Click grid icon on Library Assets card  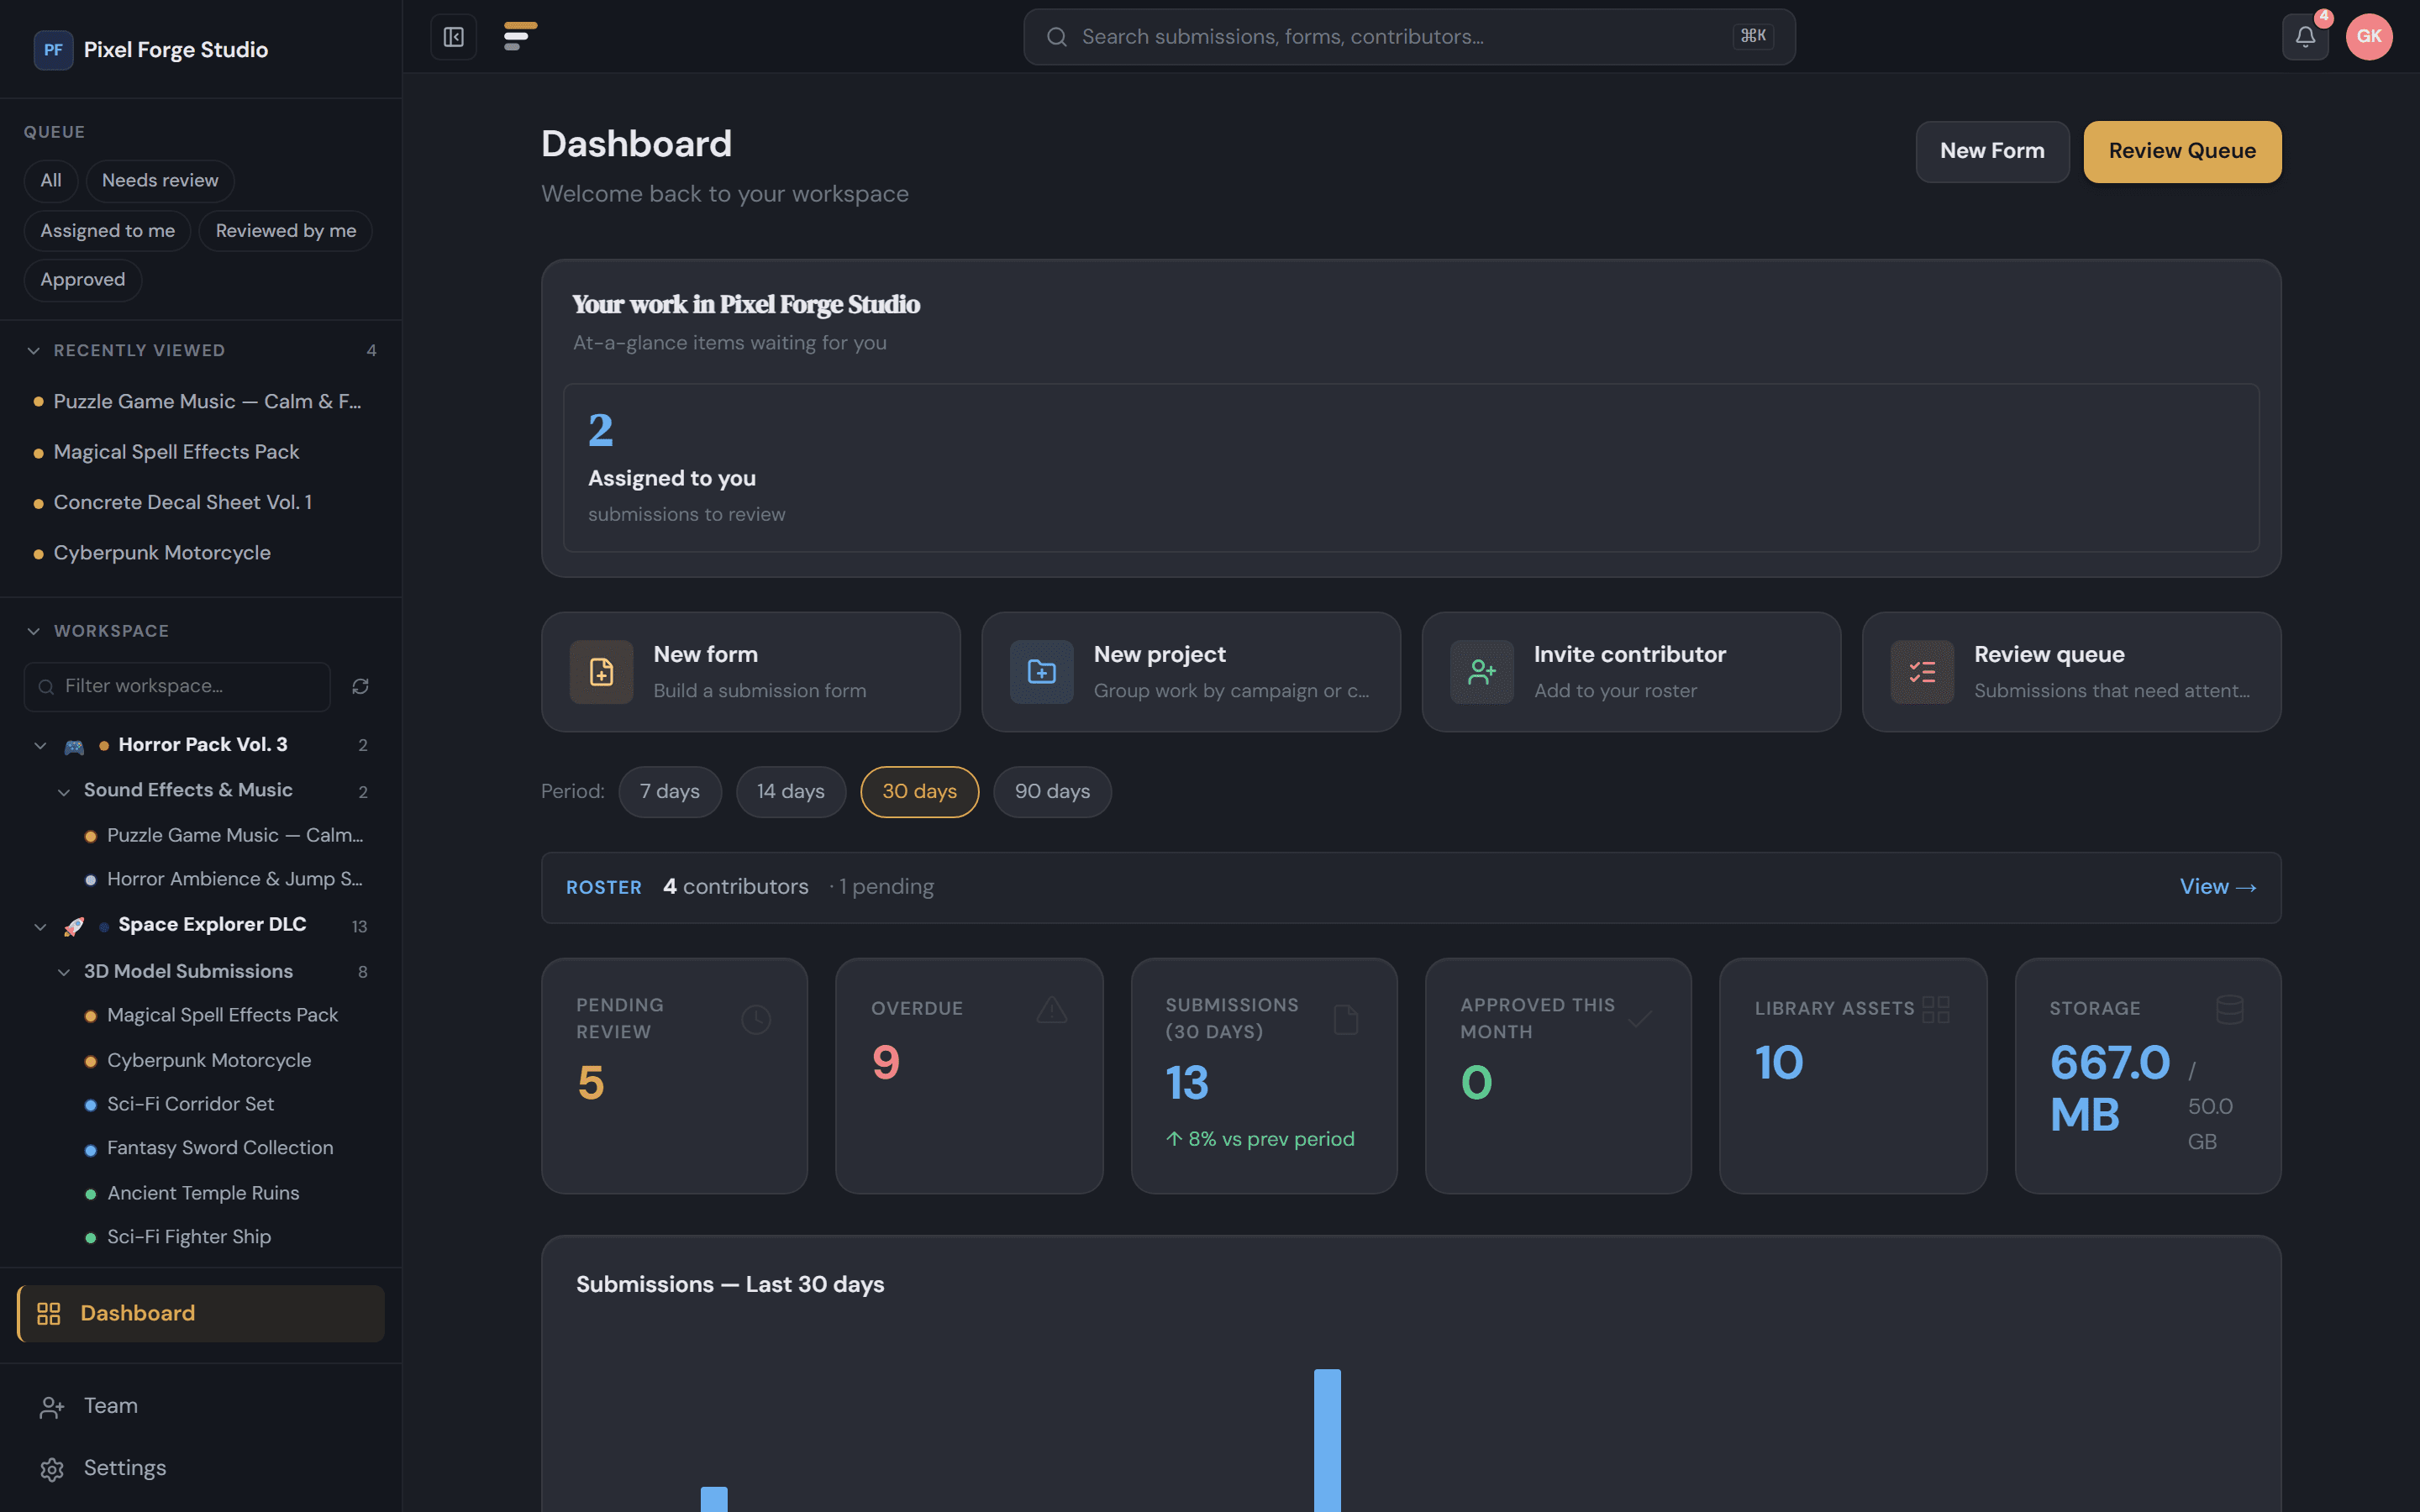click(x=1935, y=1009)
